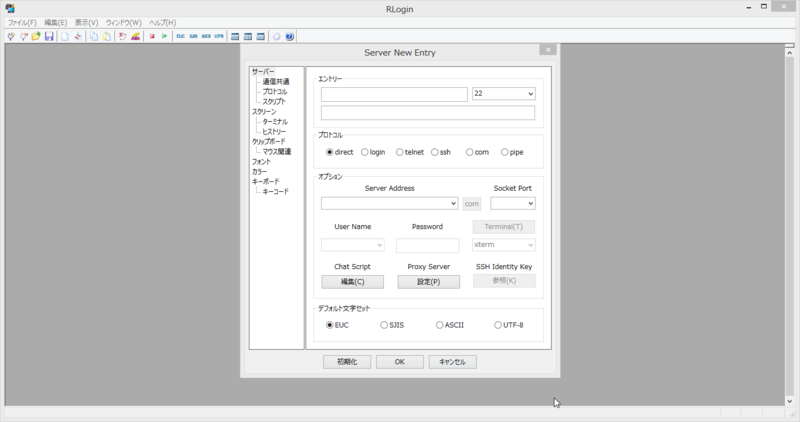Select マウス関連 in the settings tree
The image size is (800, 422).
pyautogui.click(x=277, y=152)
